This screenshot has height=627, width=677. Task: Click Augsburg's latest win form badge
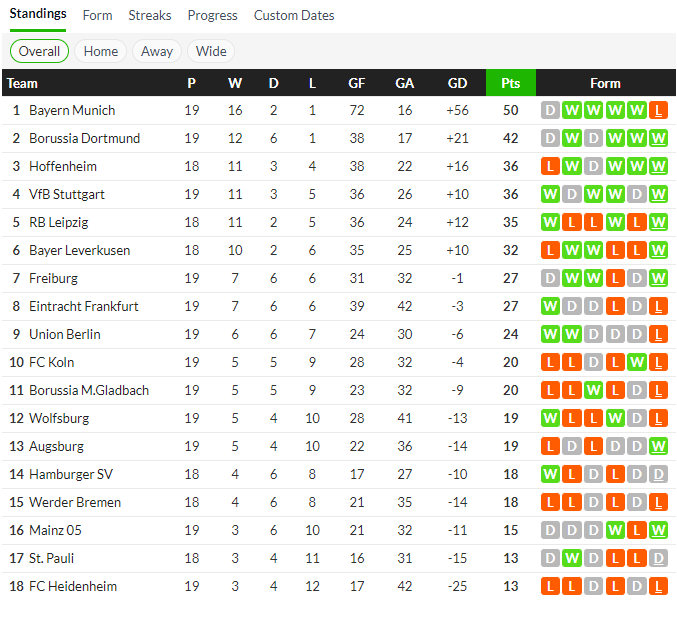(658, 446)
